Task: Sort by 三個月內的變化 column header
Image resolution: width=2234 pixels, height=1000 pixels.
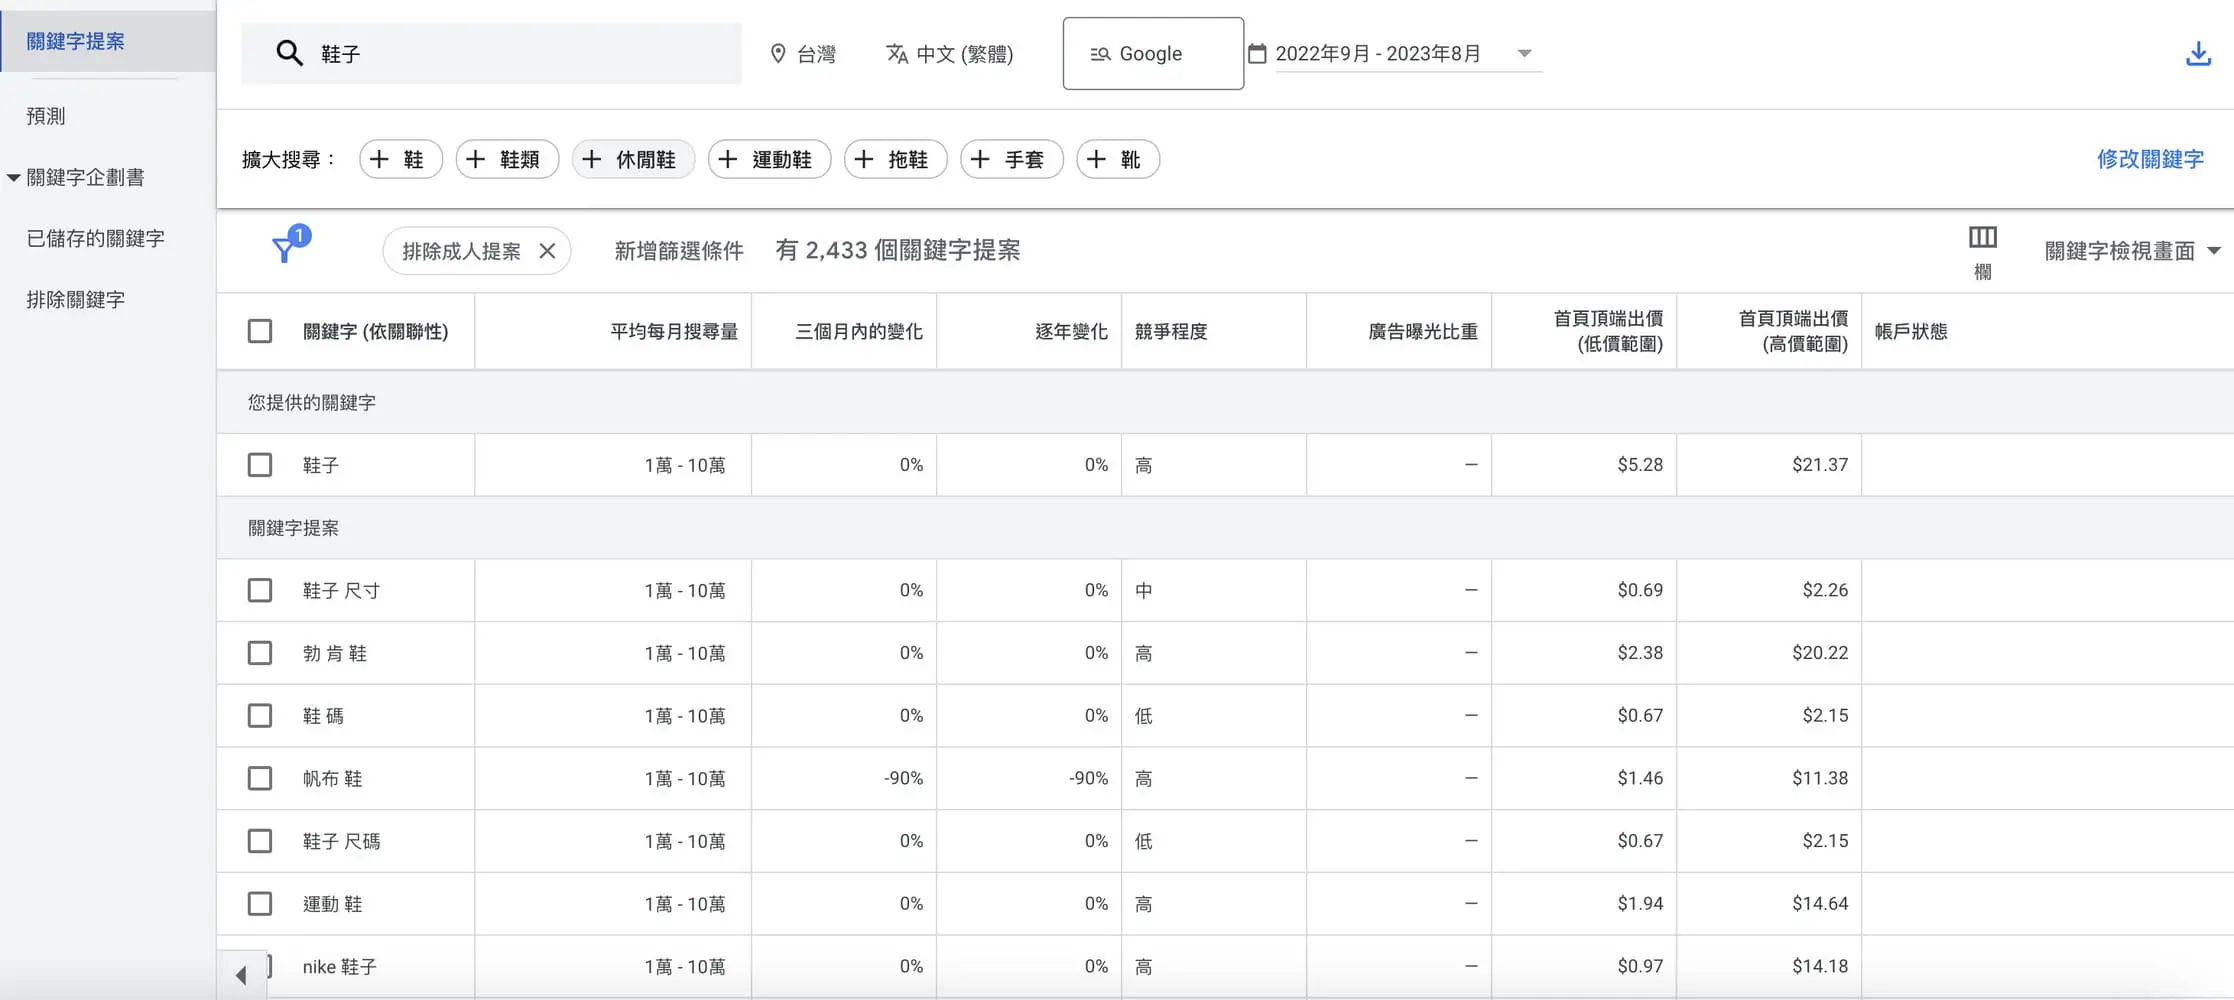Action: tap(859, 331)
